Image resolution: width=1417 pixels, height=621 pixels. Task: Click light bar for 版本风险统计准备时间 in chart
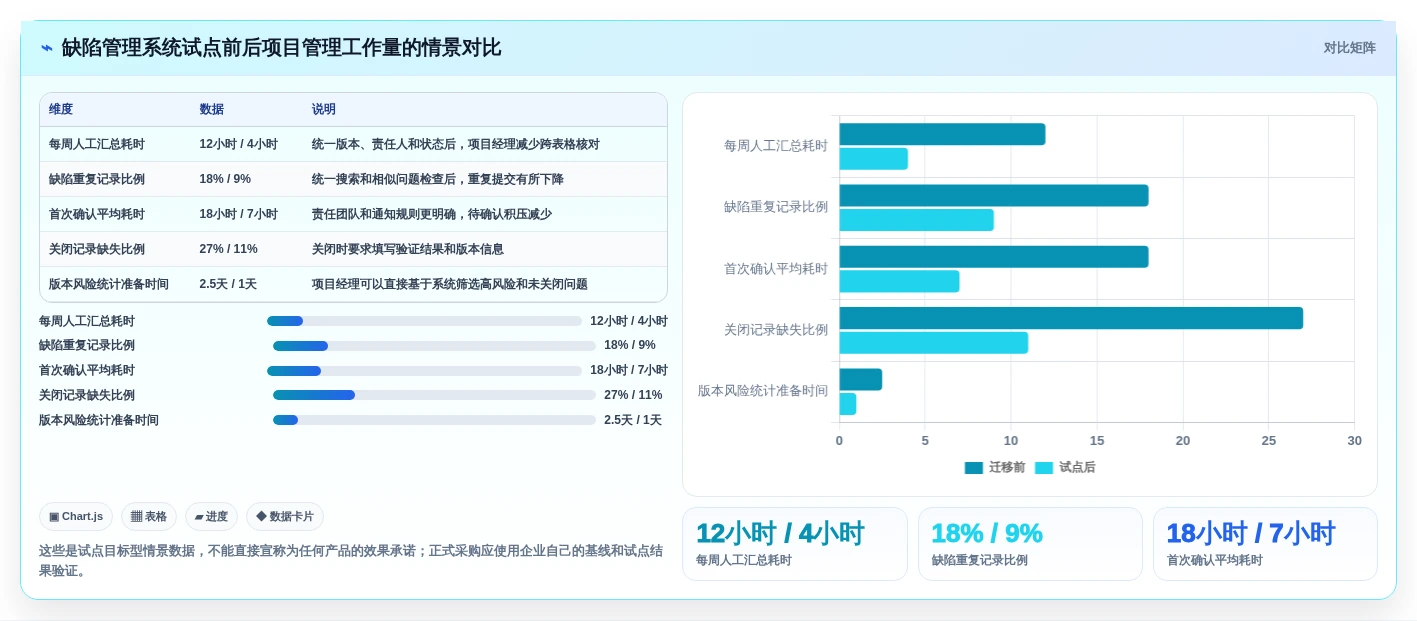tap(847, 404)
